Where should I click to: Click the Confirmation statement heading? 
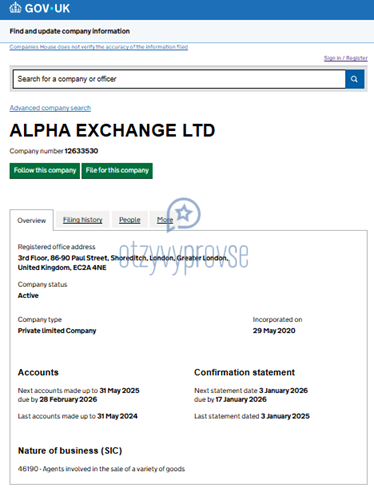pos(245,372)
